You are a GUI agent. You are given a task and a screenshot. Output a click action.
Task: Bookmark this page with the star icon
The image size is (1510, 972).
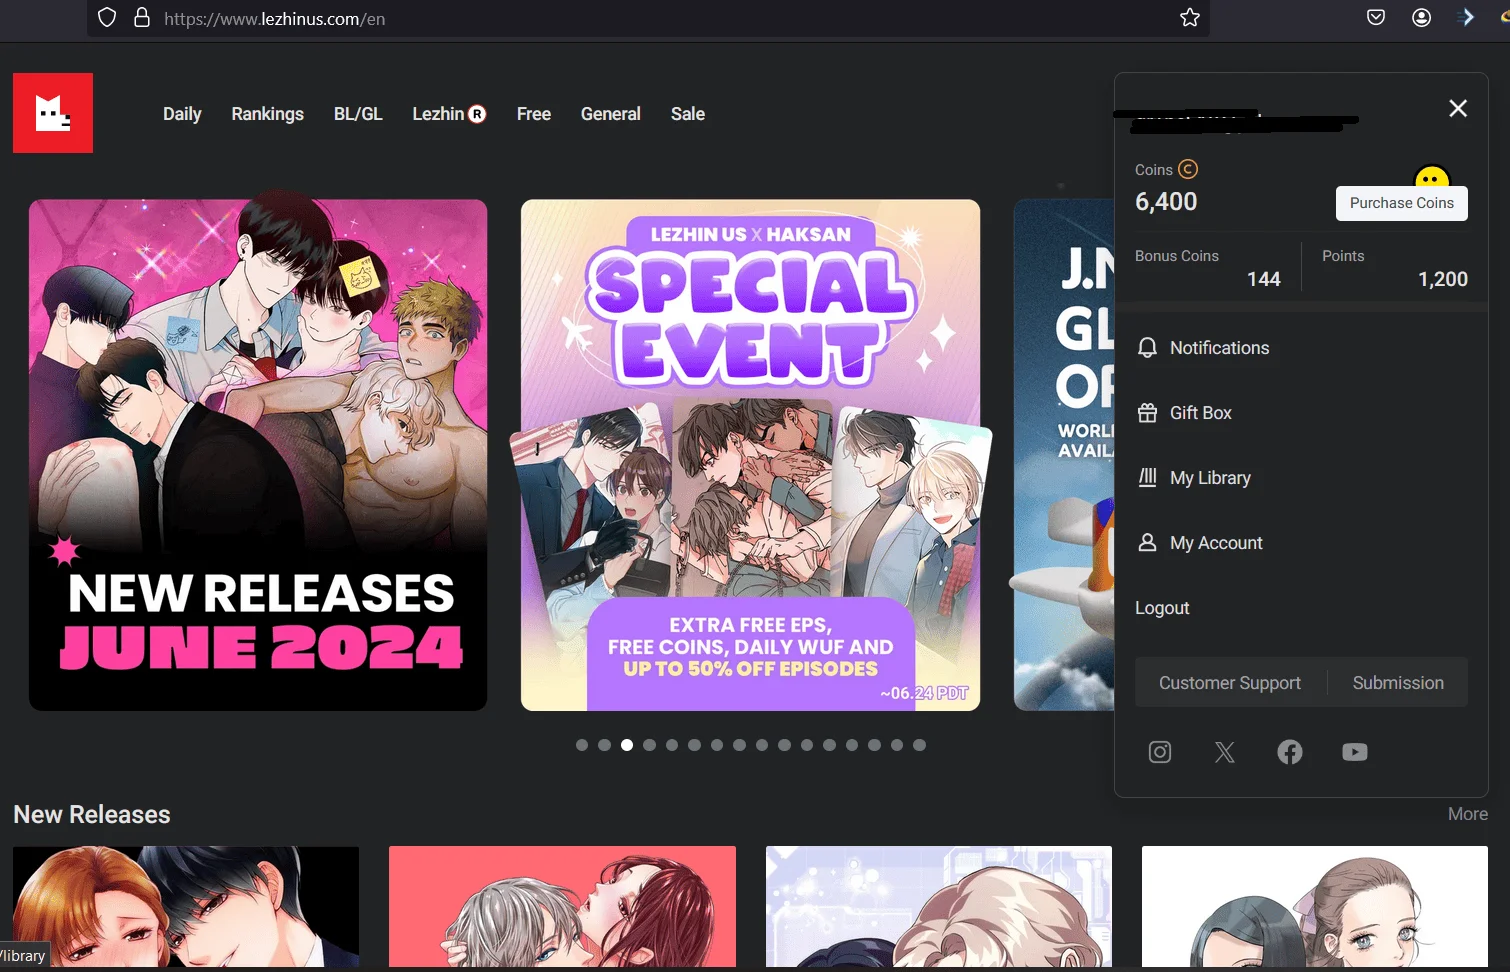coord(1190,18)
